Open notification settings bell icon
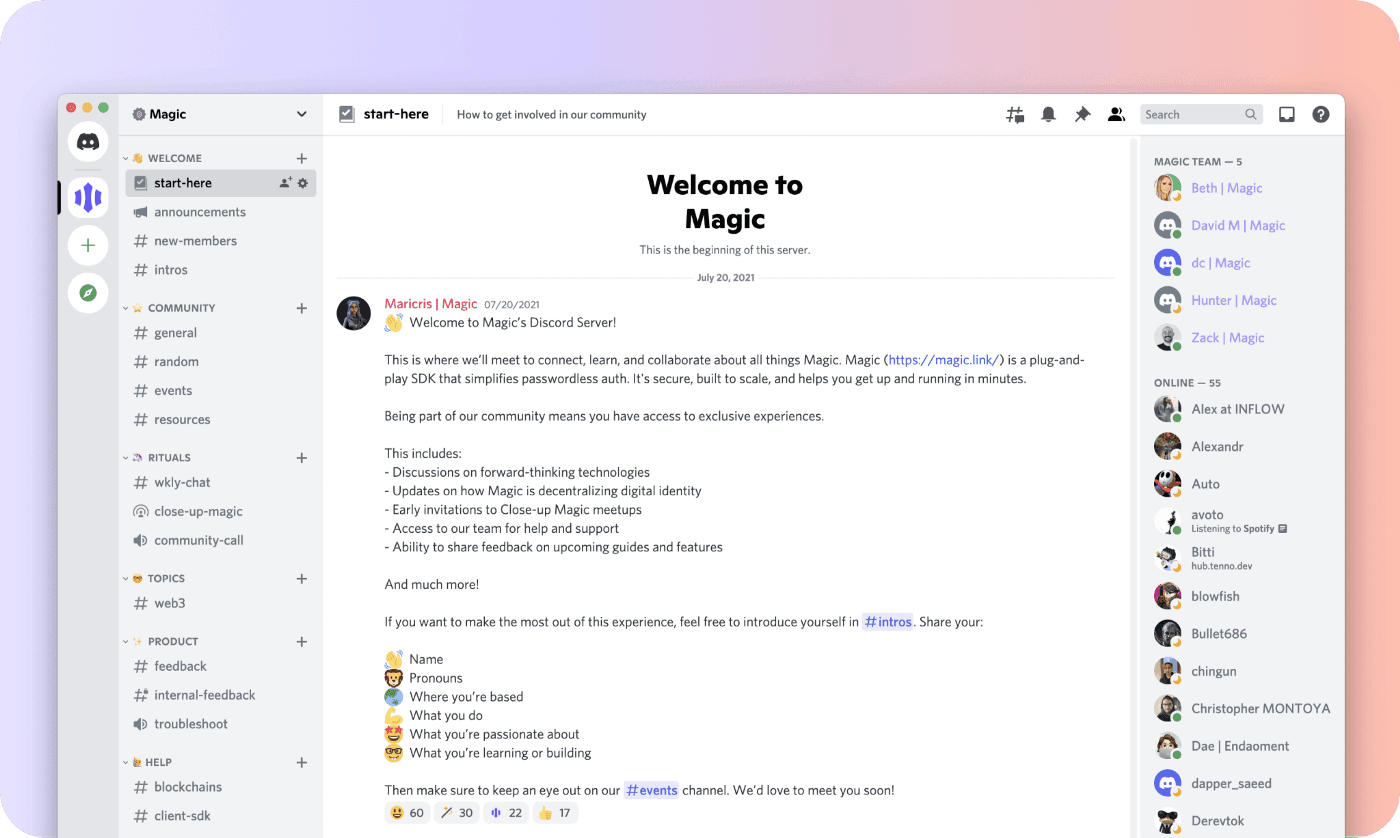This screenshot has height=838, width=1400. (1048, 115)
